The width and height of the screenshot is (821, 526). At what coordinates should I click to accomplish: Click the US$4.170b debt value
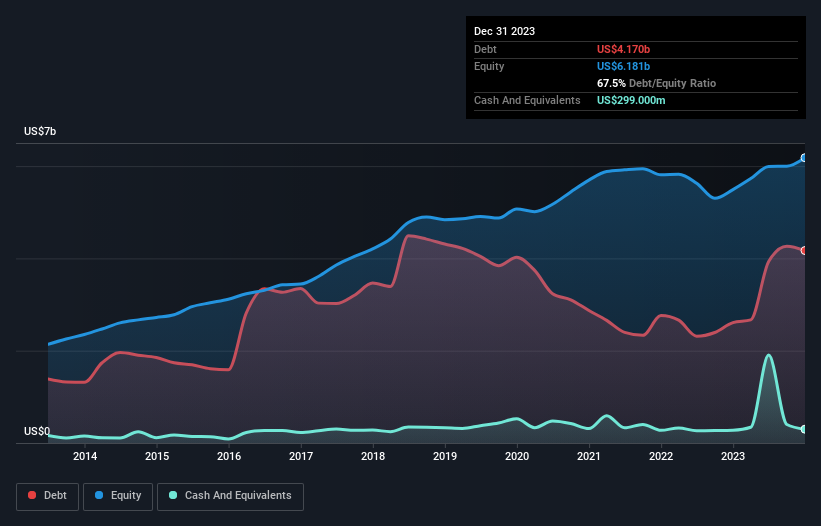[623, 49]
